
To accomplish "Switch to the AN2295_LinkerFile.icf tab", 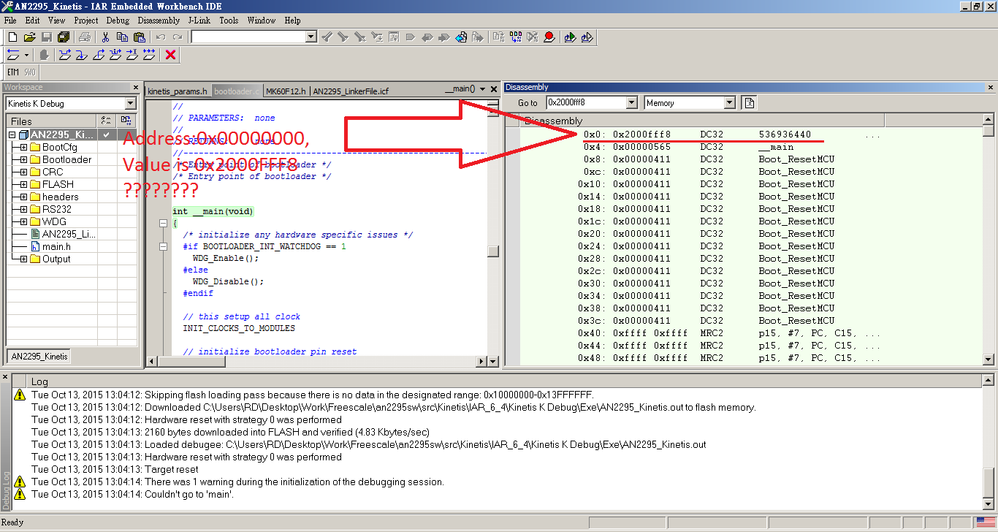I will tap(351, 91).
